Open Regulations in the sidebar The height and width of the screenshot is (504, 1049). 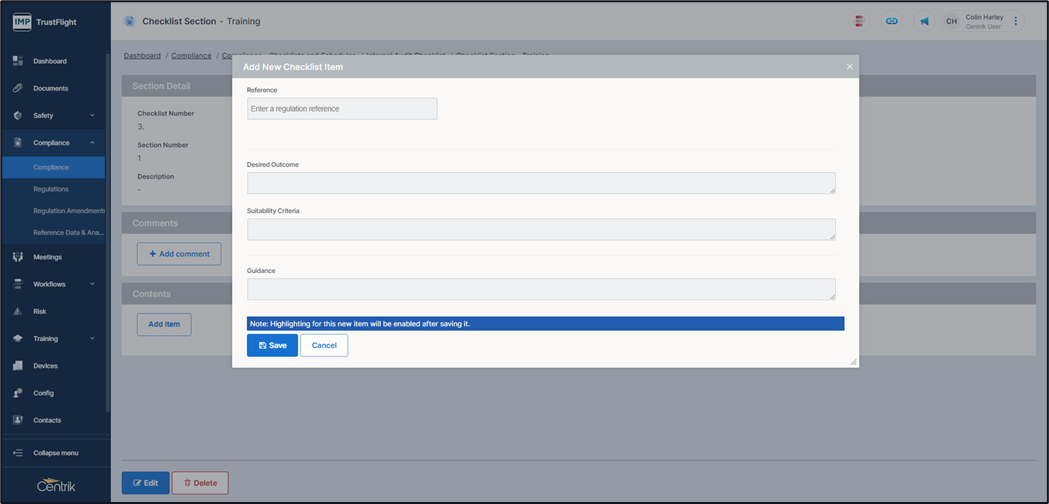pos(51,189)
